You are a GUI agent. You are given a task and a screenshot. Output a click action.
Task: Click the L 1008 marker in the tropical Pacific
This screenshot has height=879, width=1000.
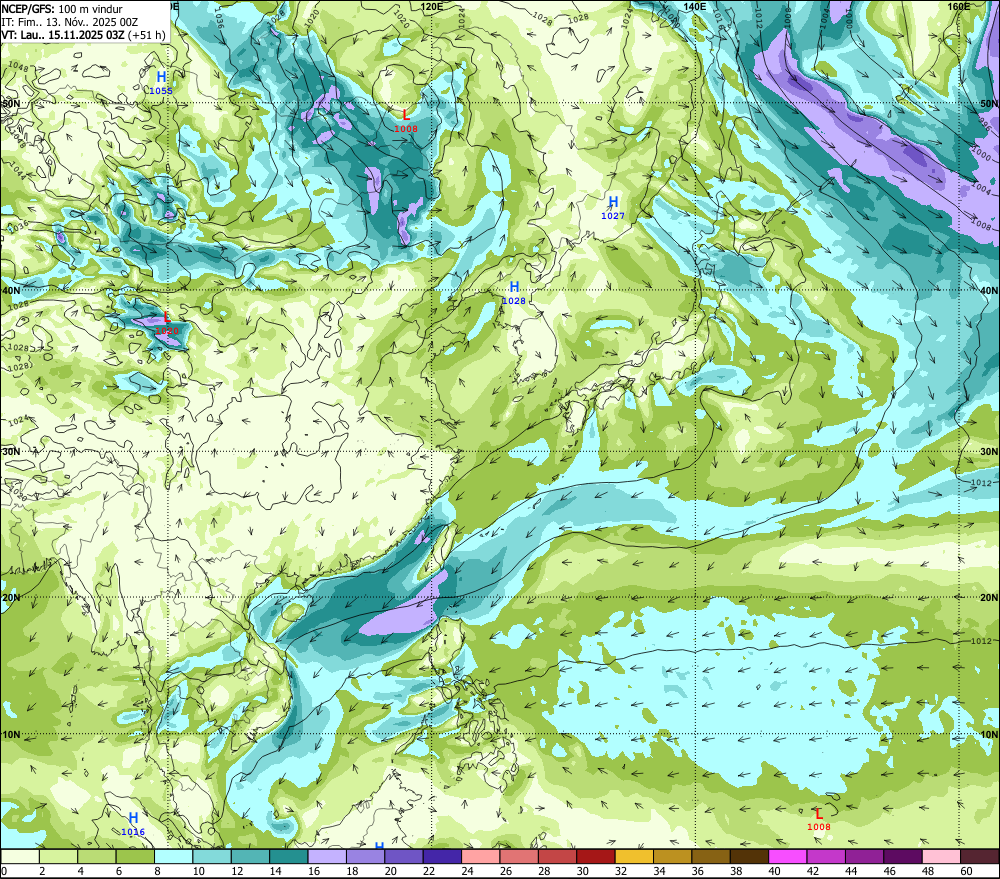click(x=819, y=820)
